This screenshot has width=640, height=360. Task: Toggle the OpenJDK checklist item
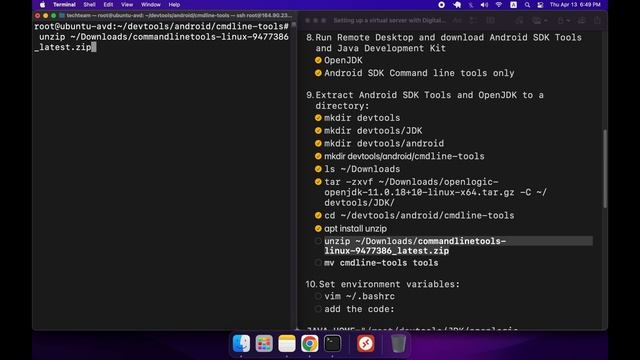click(x=318, y=60)
